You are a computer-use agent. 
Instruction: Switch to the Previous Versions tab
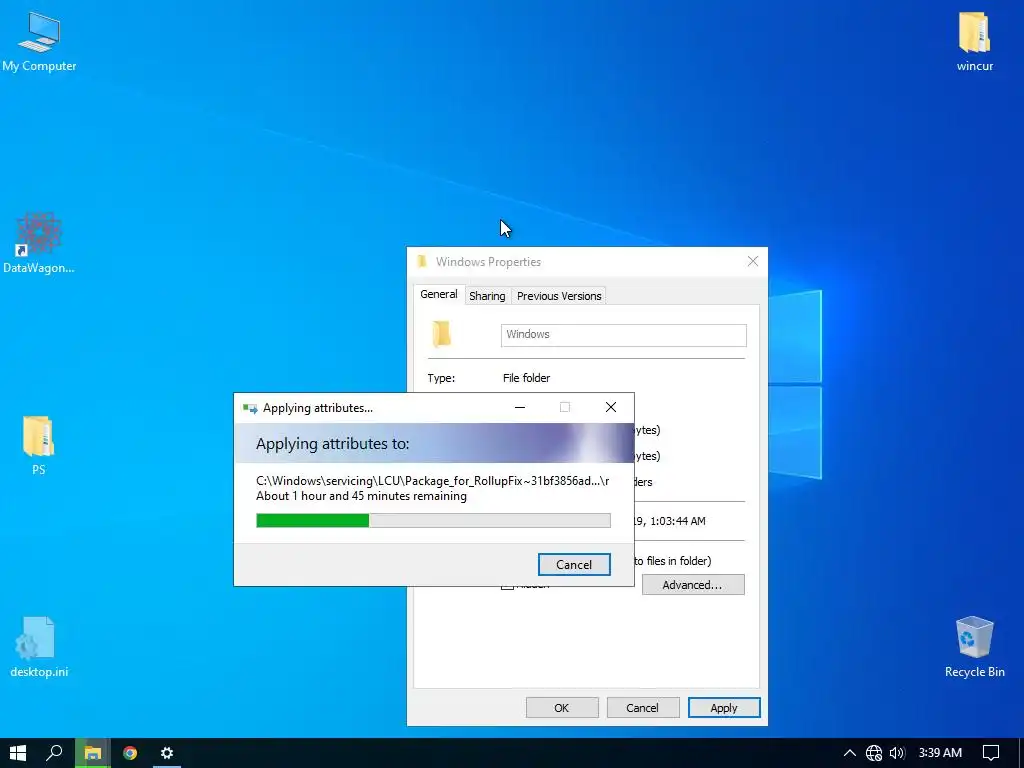click(x=559, y=296)
